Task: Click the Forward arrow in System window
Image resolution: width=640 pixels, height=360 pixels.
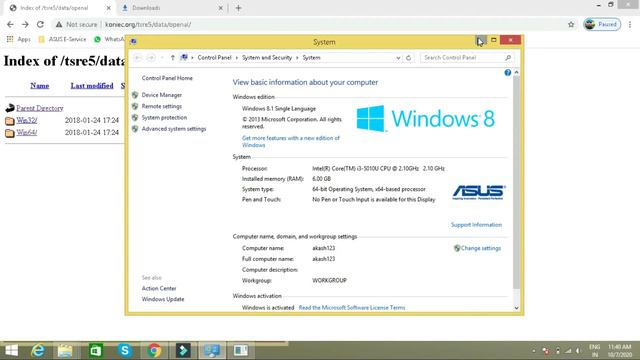Action: (x=151, y=58)
